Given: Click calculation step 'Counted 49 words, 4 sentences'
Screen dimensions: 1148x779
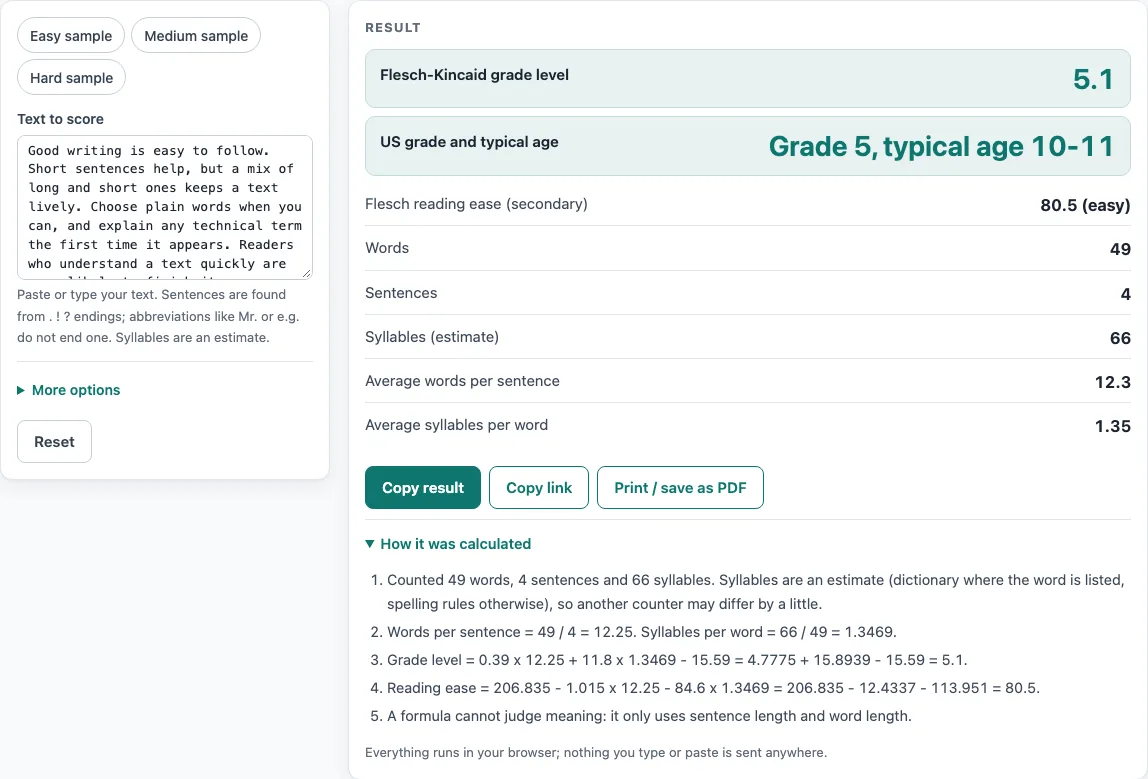Looking at the screenshot, I should (x=756, y=592).
